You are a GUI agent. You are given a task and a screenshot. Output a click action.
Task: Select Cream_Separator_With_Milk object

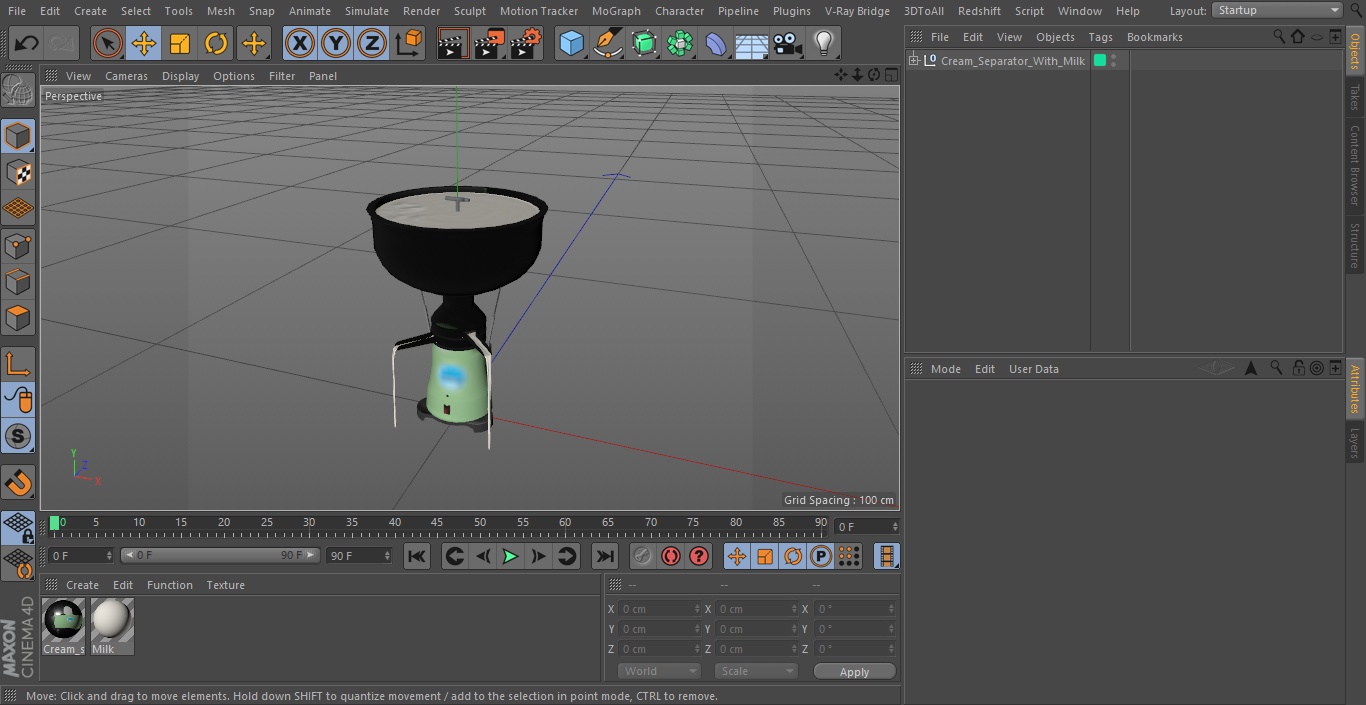[x=1012, y=61]
